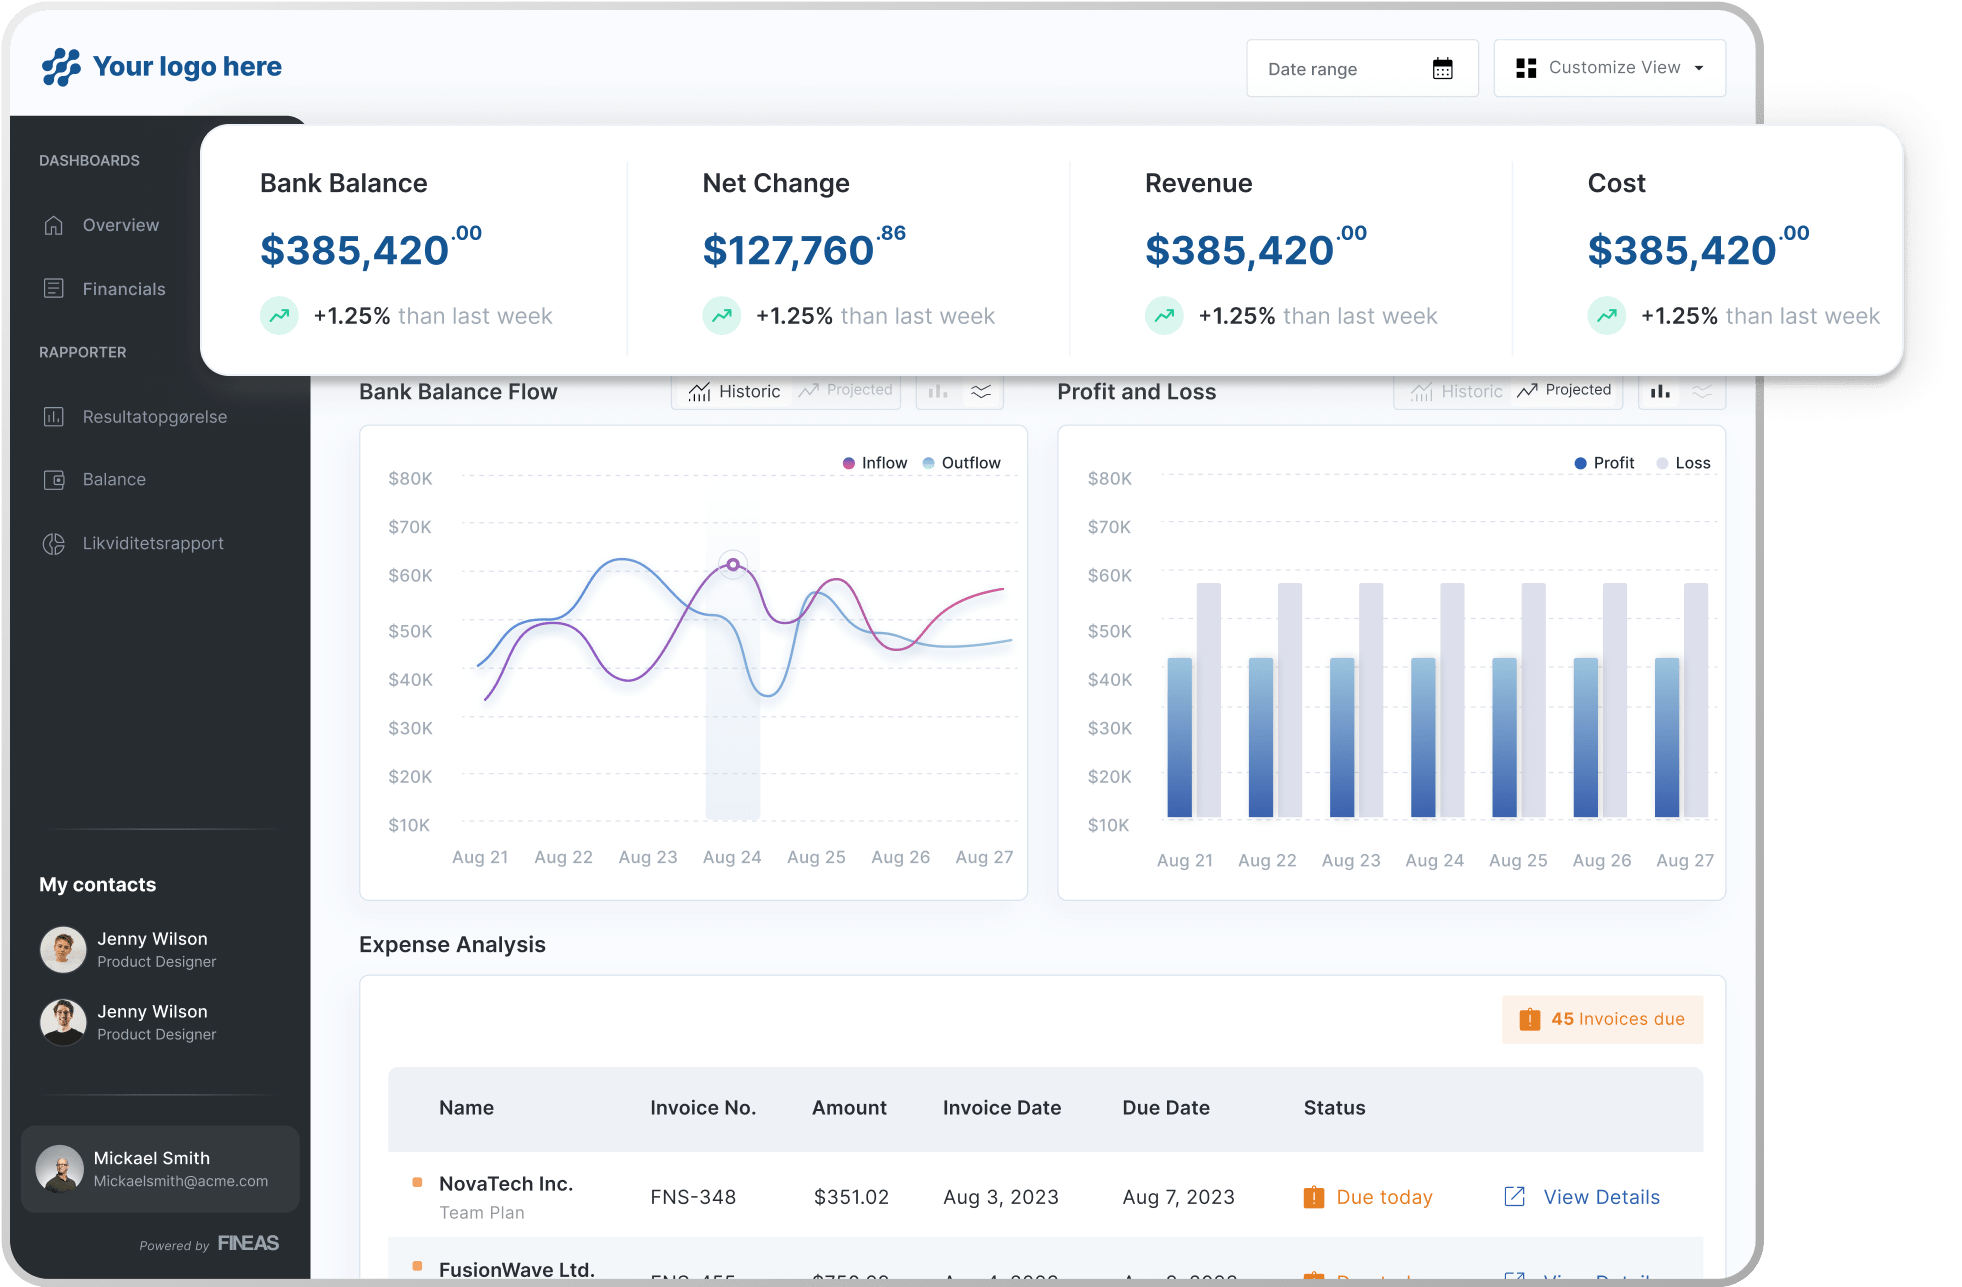Click the 45 Invoices due badge
Screen dimensions: 1962x1287
coord(1602,1019)
